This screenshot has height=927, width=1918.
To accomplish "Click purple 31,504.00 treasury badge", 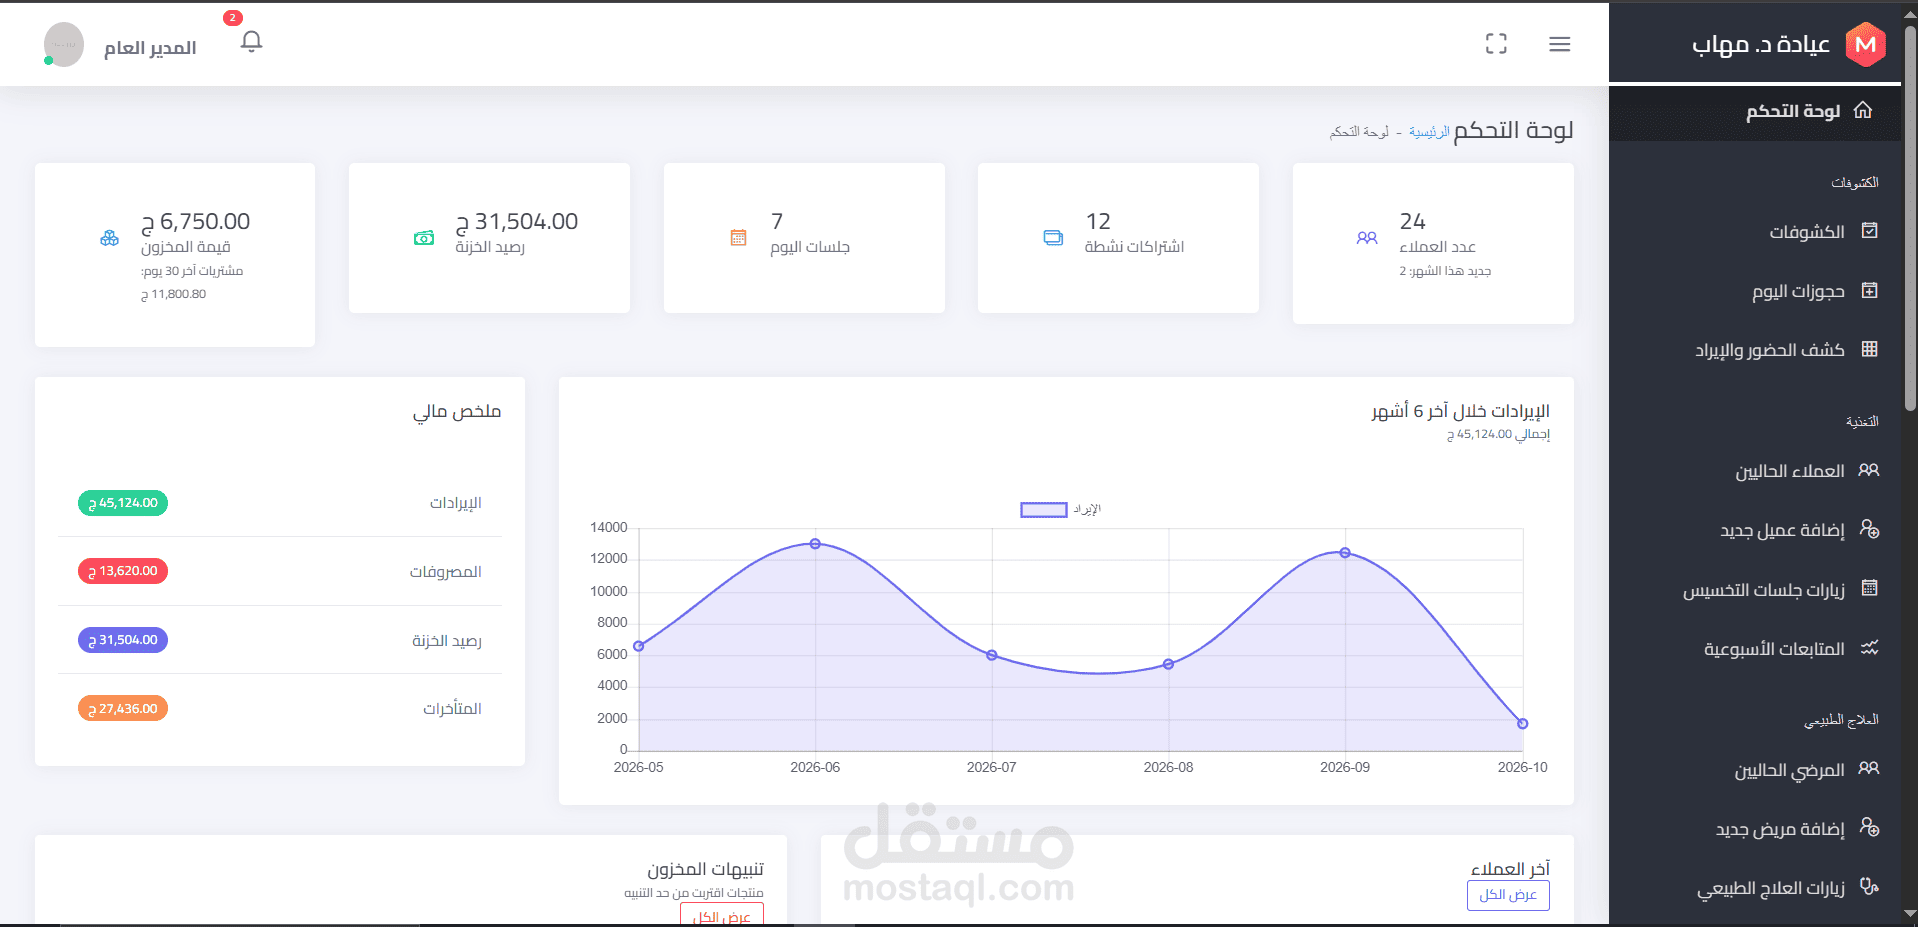I will (x=123, y=640).
